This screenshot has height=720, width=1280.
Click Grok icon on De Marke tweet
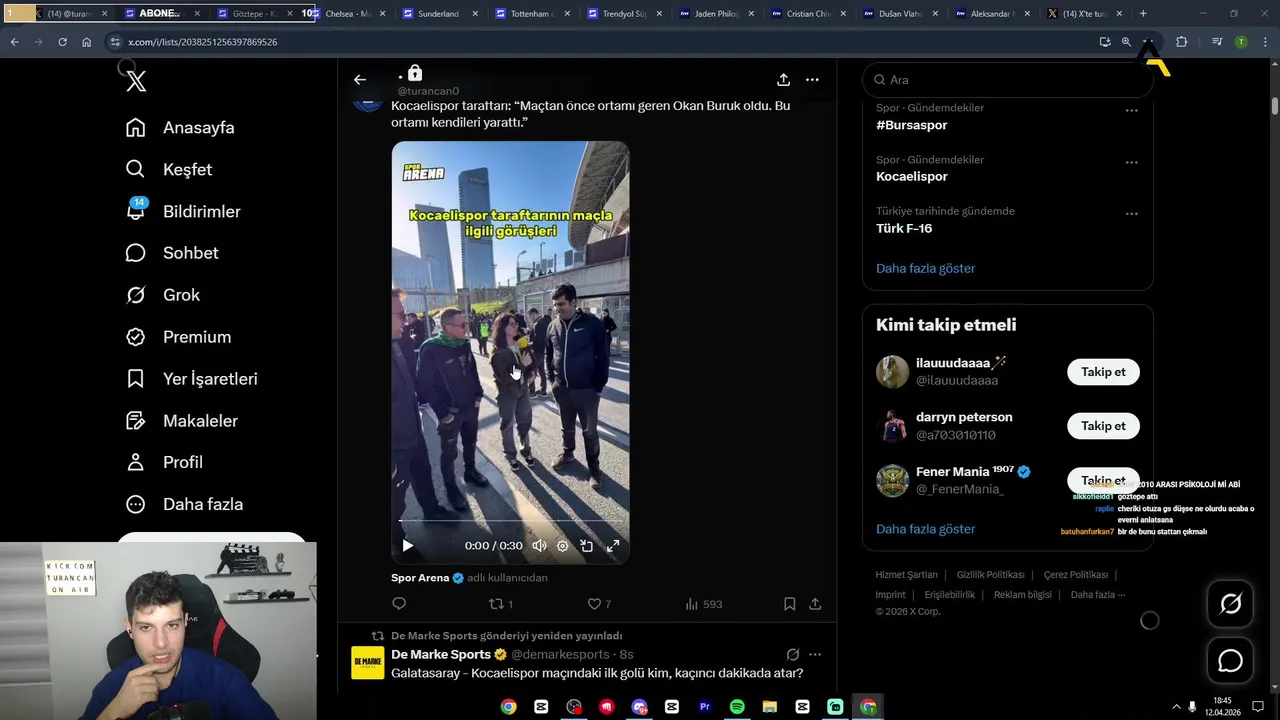[793, 654]
